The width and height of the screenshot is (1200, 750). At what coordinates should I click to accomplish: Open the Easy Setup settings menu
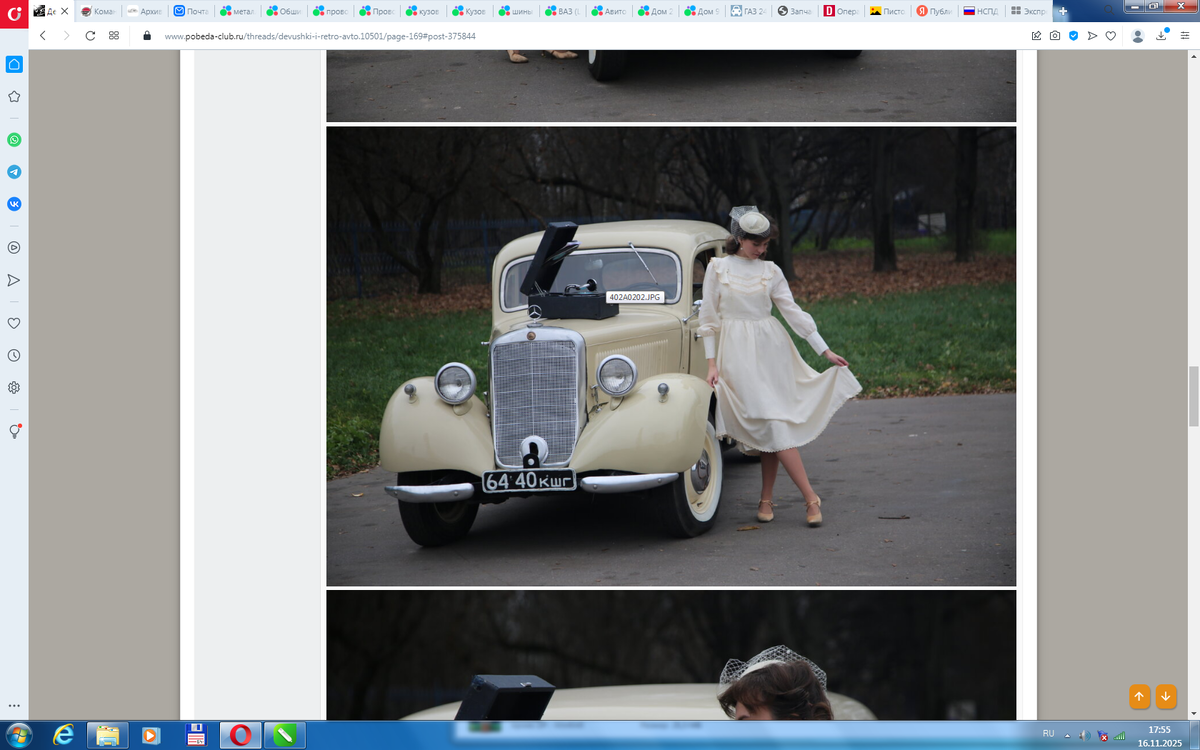click(1184, 35)
